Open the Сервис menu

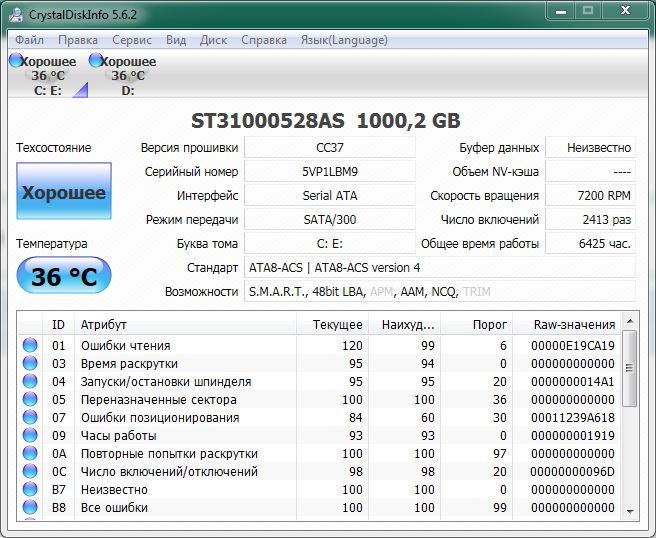(132, 40)
